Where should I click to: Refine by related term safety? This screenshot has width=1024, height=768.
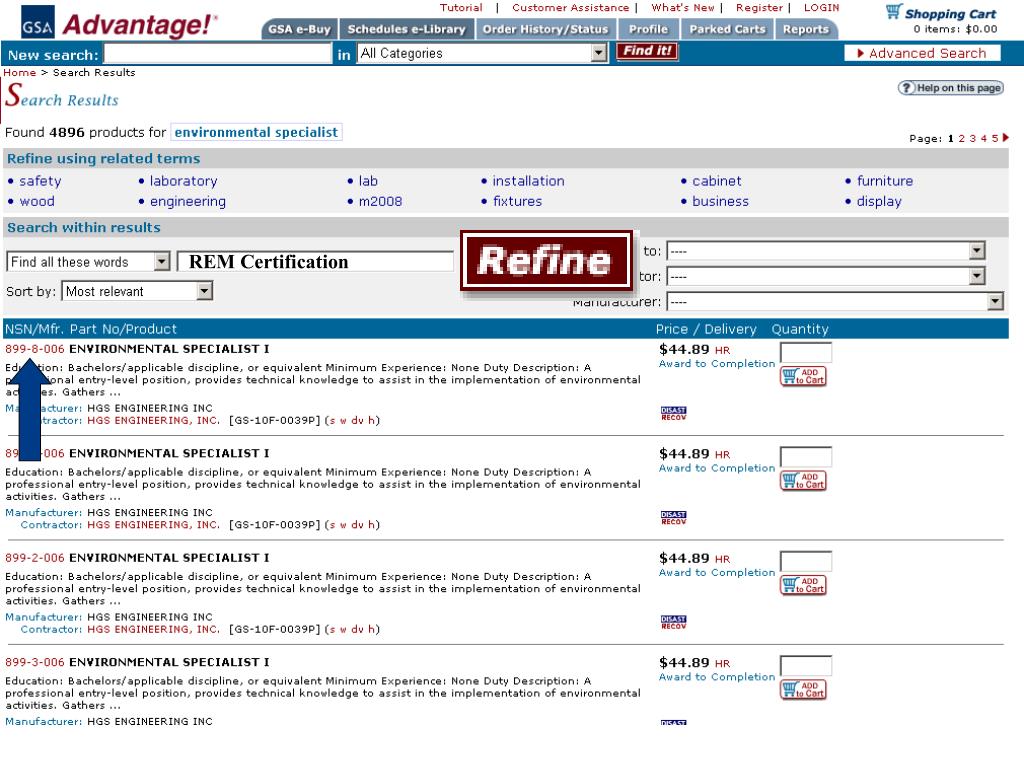[40, 181]
